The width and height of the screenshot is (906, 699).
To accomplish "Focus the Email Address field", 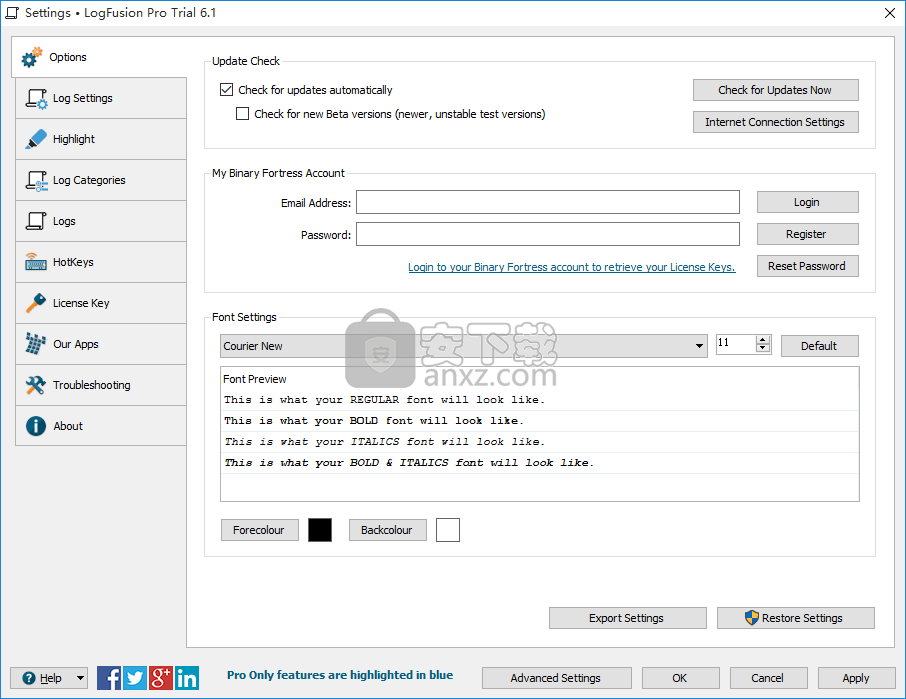I will click(x=548, y=202).
